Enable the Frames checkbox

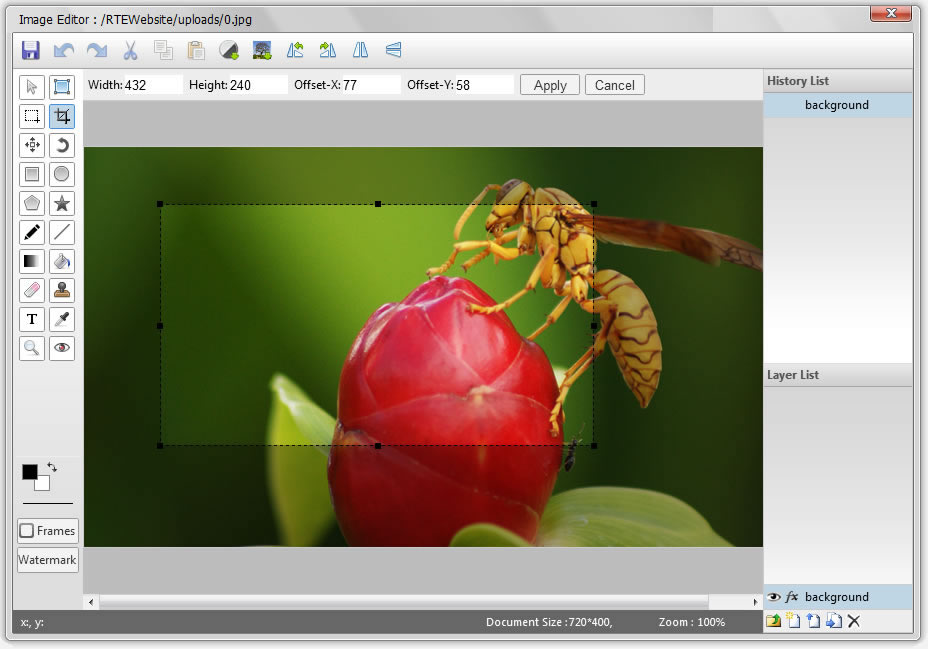pos(27,531)
